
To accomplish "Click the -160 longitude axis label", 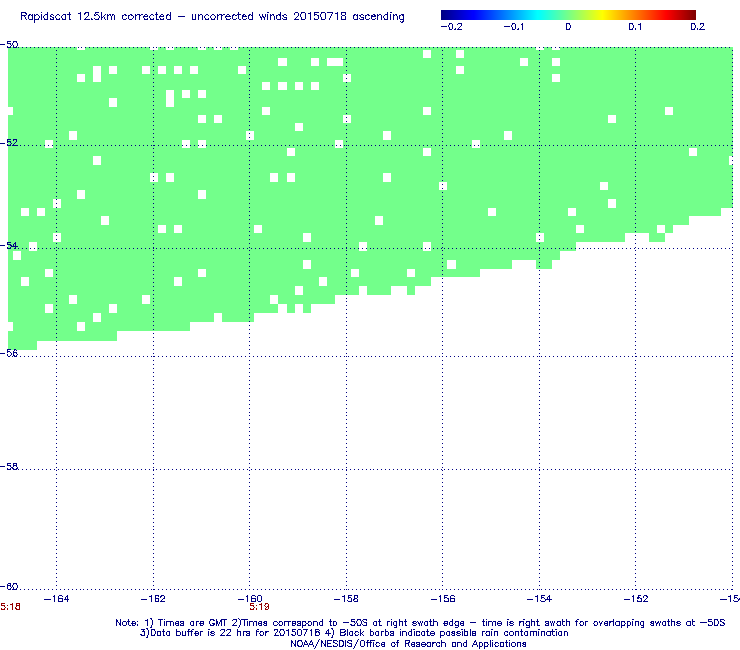I will (250, 599).
